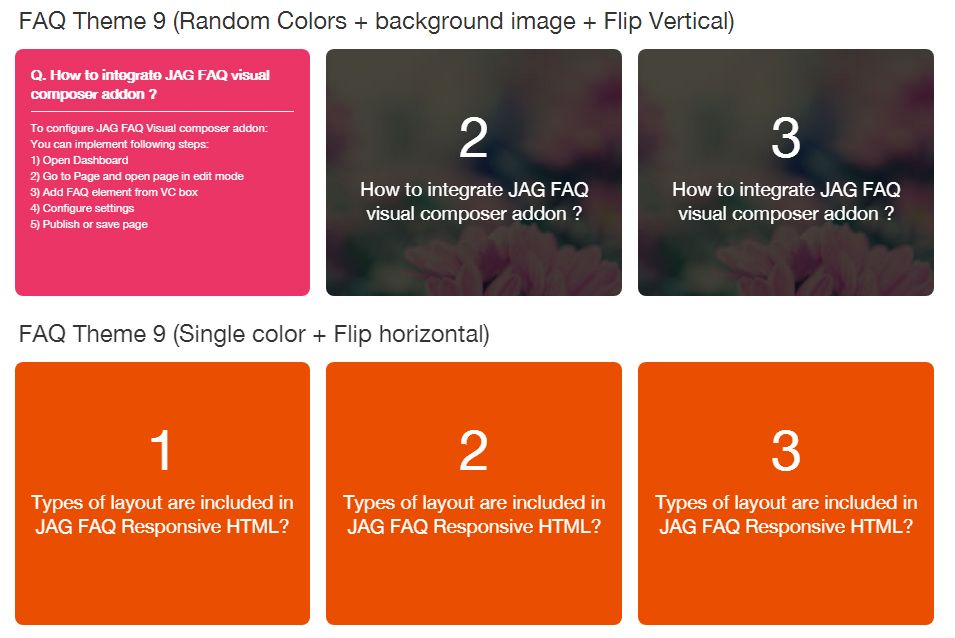Viewport: 955px width, 638px height.
Task: Click the "1) Open Dashboard" step line
Action: (x=80, y=160)
